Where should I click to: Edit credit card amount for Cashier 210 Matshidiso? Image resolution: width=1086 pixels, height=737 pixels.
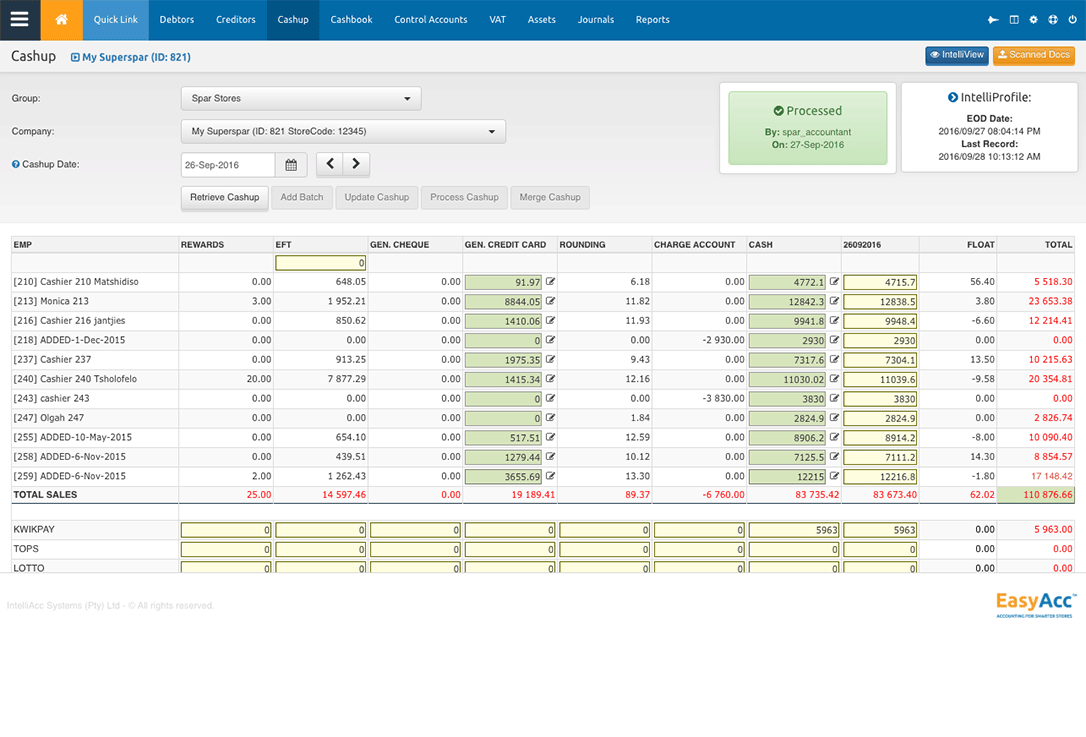point(551,281)
